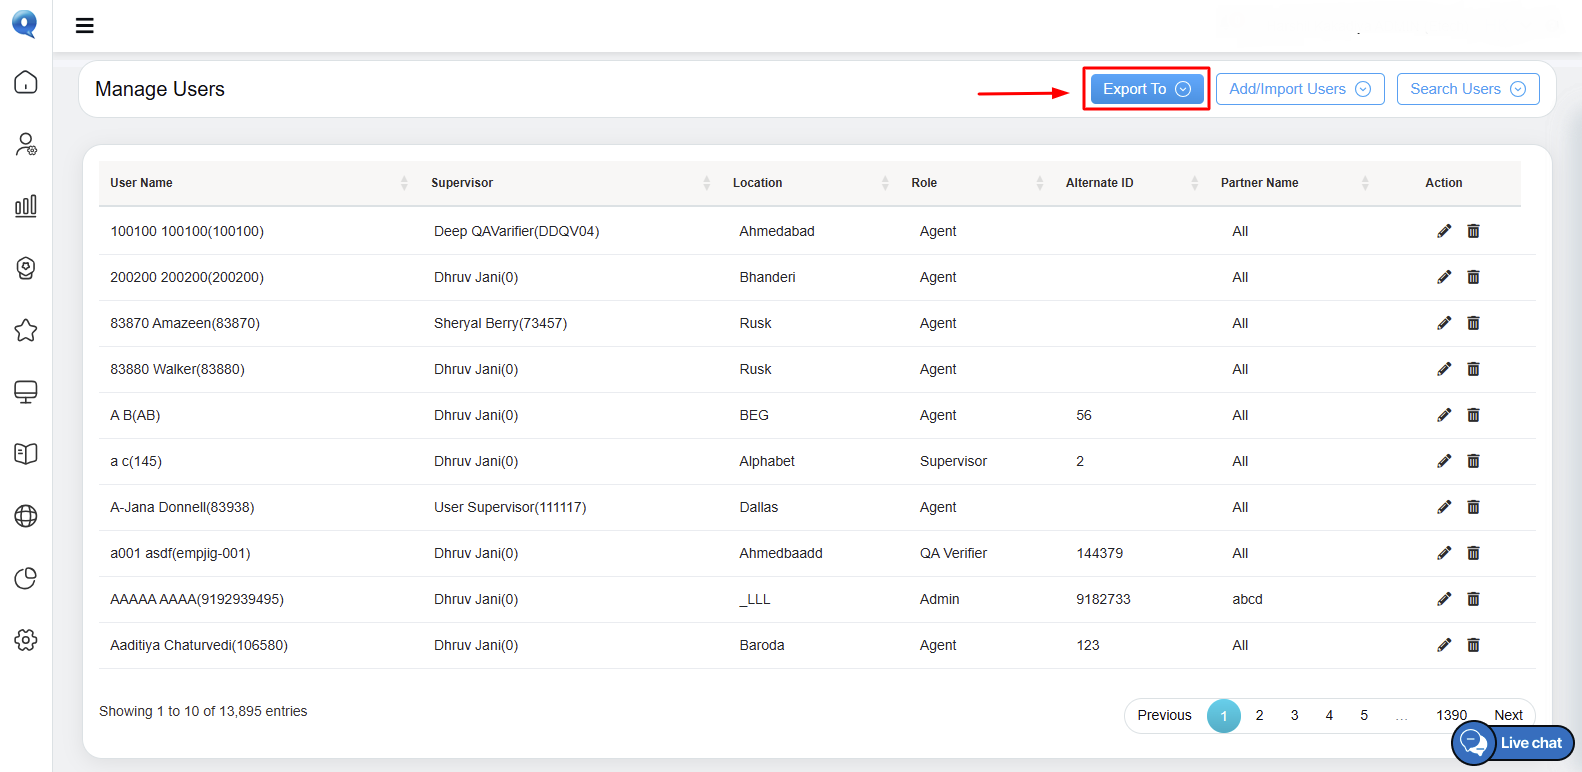The height and width of the screenshot is (772, 1582).
Task: Click the Admin role cell
Action: 939,599
